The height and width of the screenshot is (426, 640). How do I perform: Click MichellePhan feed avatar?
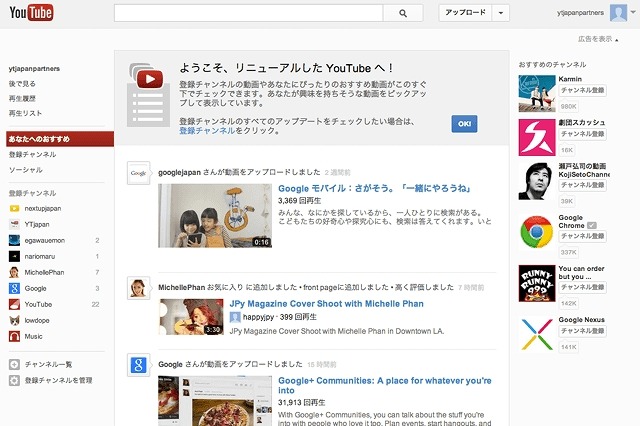(138, 288)
